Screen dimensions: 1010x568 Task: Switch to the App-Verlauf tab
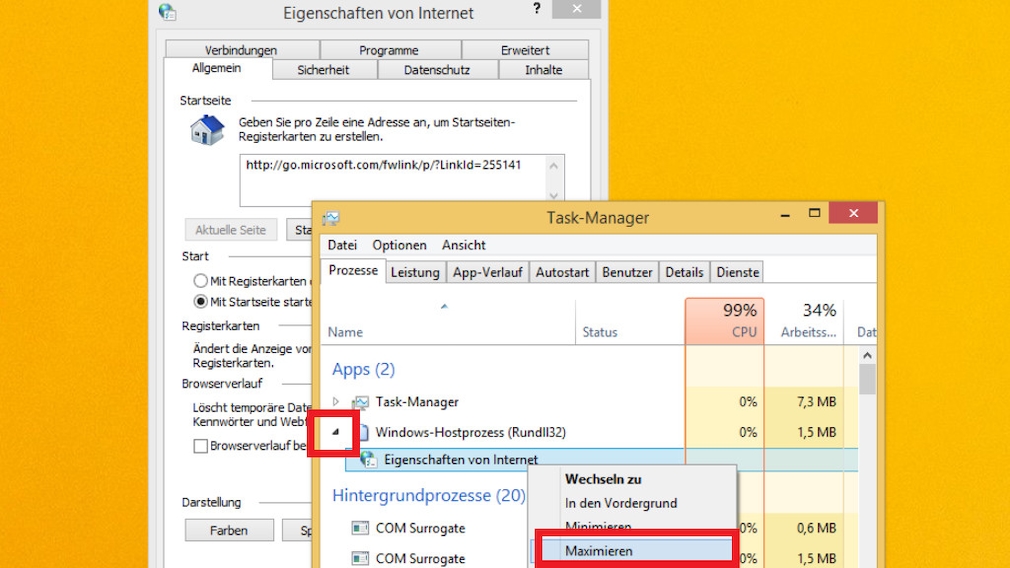coord(488,272)
